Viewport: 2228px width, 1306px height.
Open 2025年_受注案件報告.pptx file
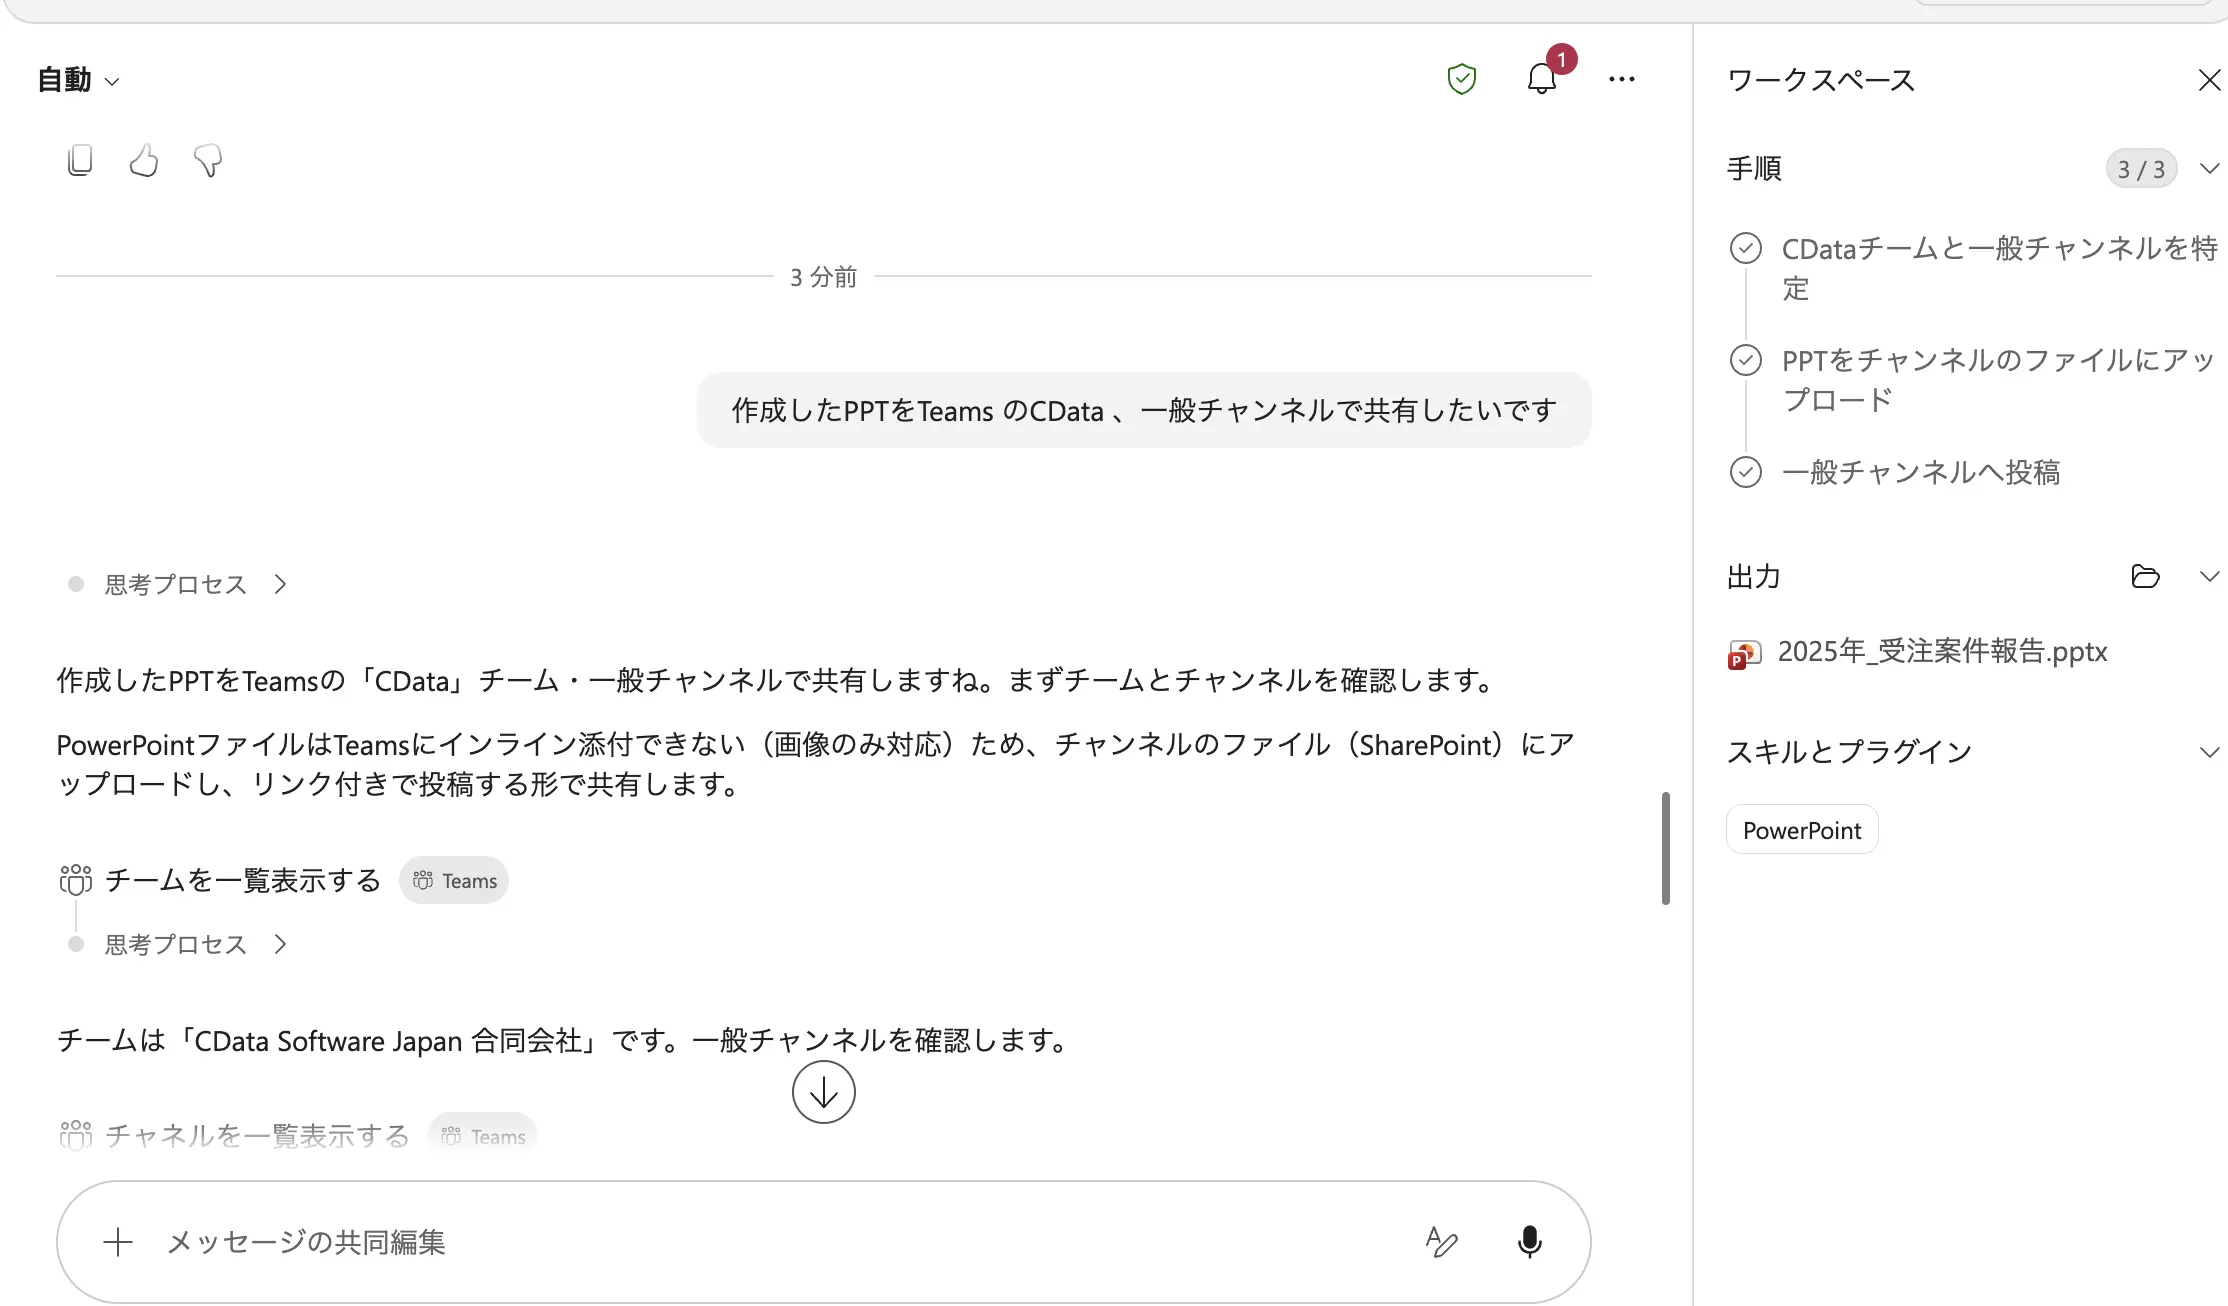(x=1942, y=651)
